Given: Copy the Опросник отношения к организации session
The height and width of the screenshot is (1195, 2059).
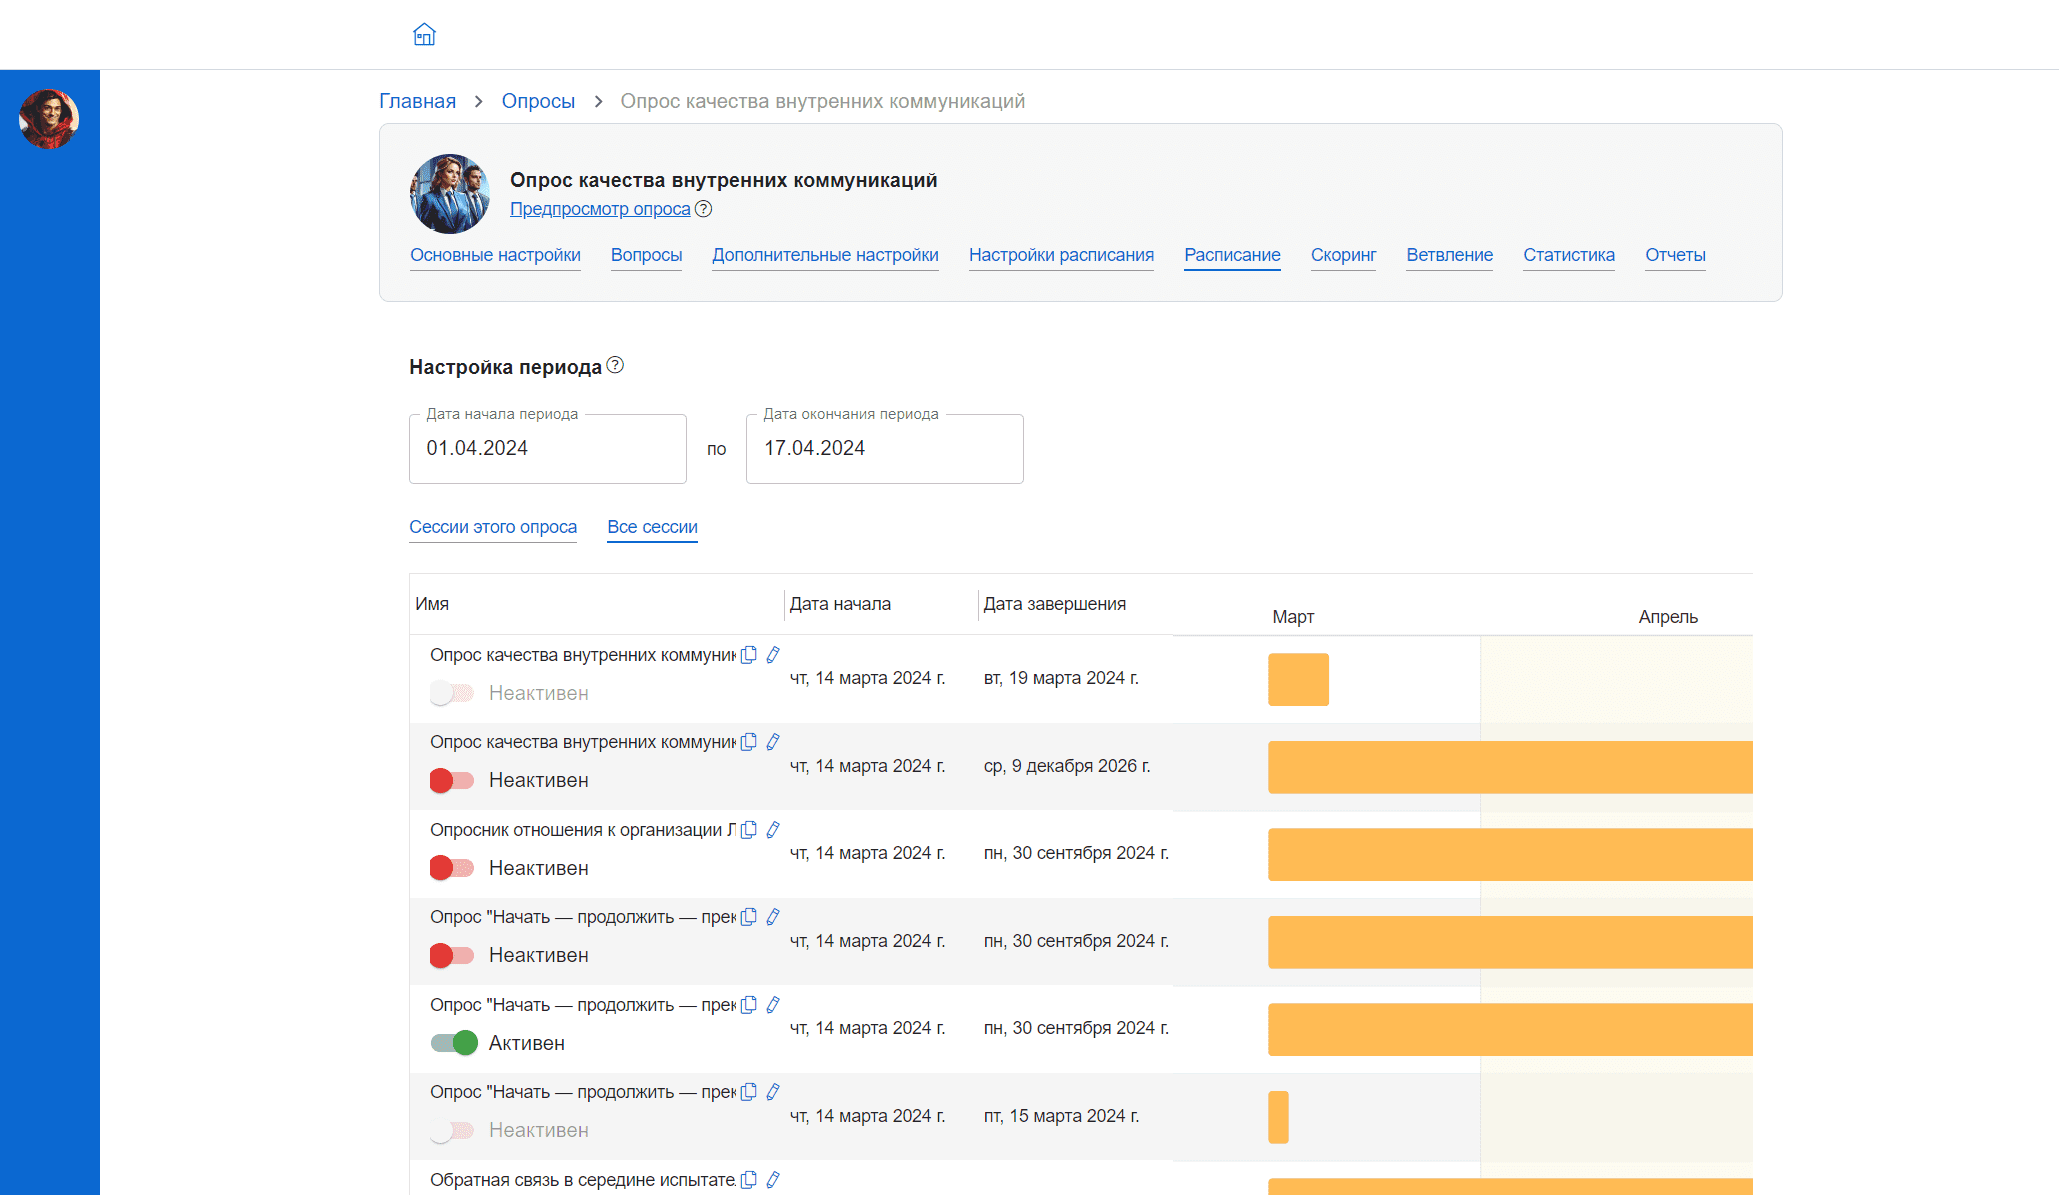Looking at the screenshot, I should click(x=748, y=830).
